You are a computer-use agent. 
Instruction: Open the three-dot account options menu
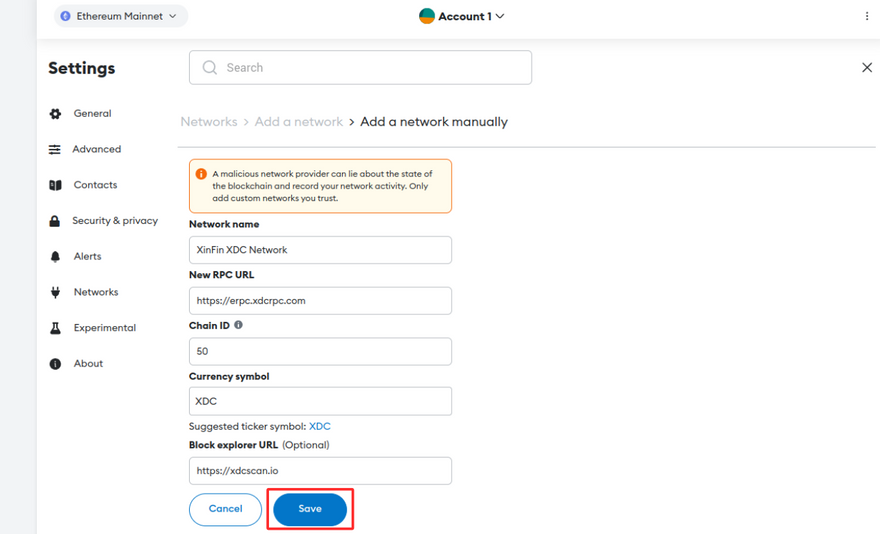tap(866, 16)
